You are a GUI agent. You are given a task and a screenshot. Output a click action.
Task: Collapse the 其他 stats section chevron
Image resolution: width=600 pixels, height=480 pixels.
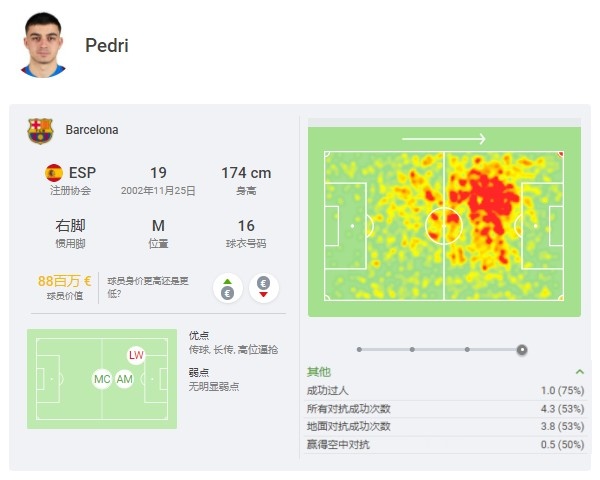point(580,372)
